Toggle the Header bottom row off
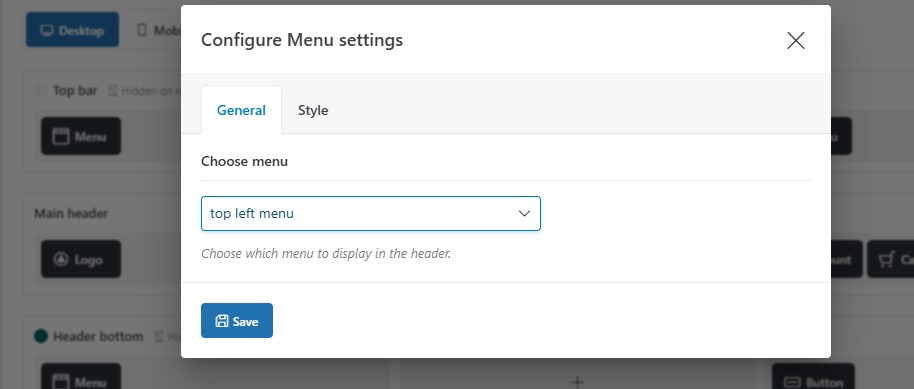914x389 pixels. 41,337
